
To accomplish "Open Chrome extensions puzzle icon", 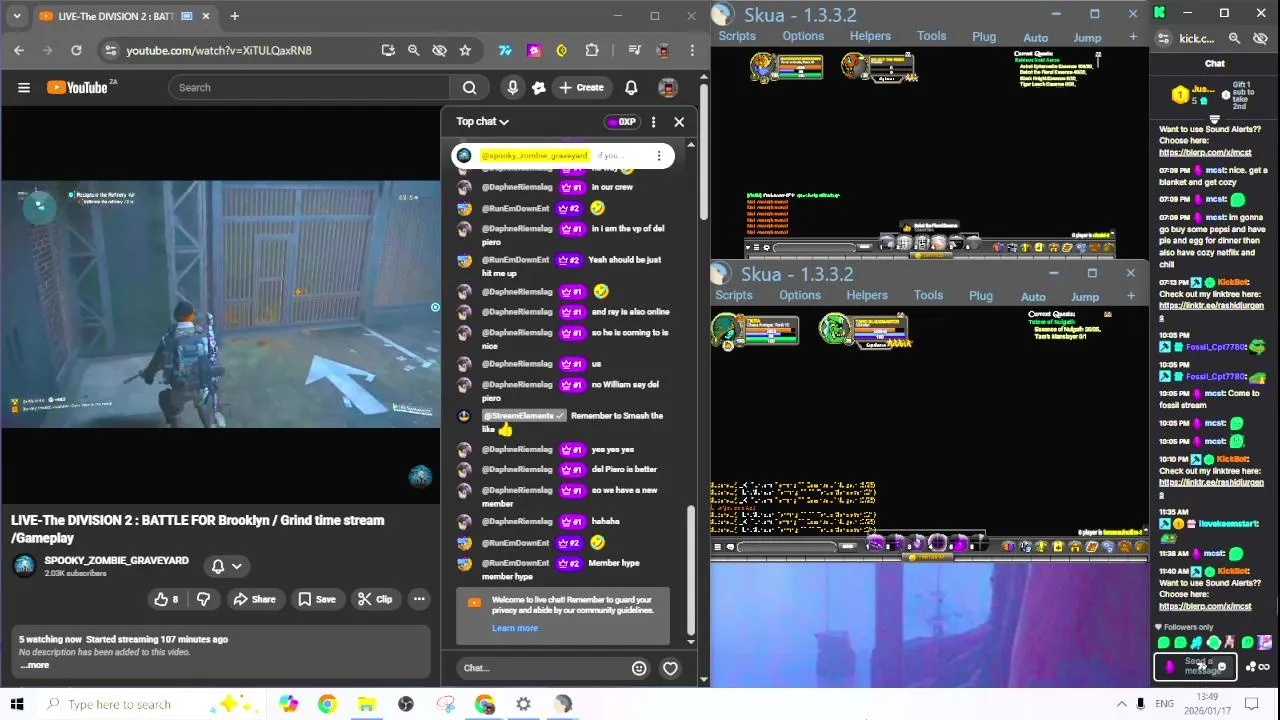I will [592, 50].
